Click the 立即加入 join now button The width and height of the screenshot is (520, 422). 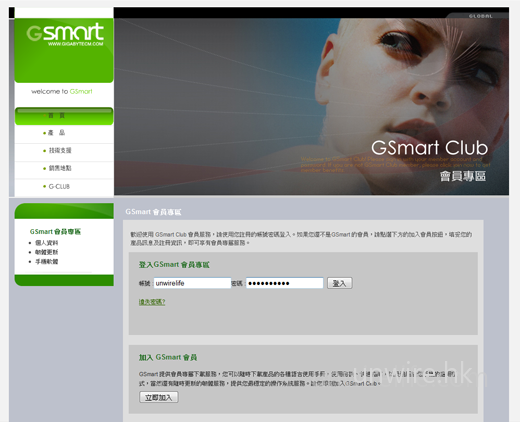pos(159,397)
